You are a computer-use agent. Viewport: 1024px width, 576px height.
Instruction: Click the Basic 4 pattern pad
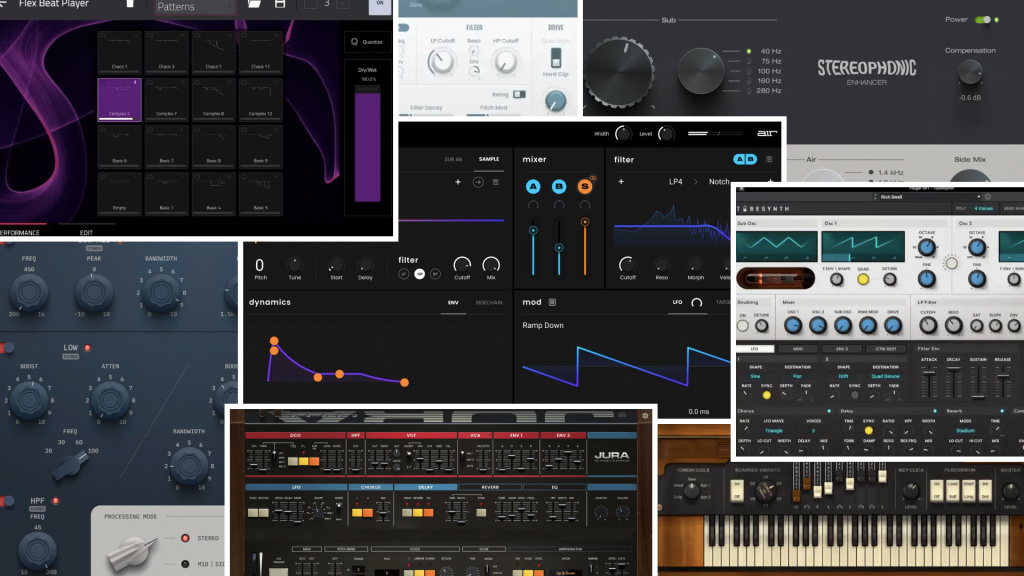214,193
